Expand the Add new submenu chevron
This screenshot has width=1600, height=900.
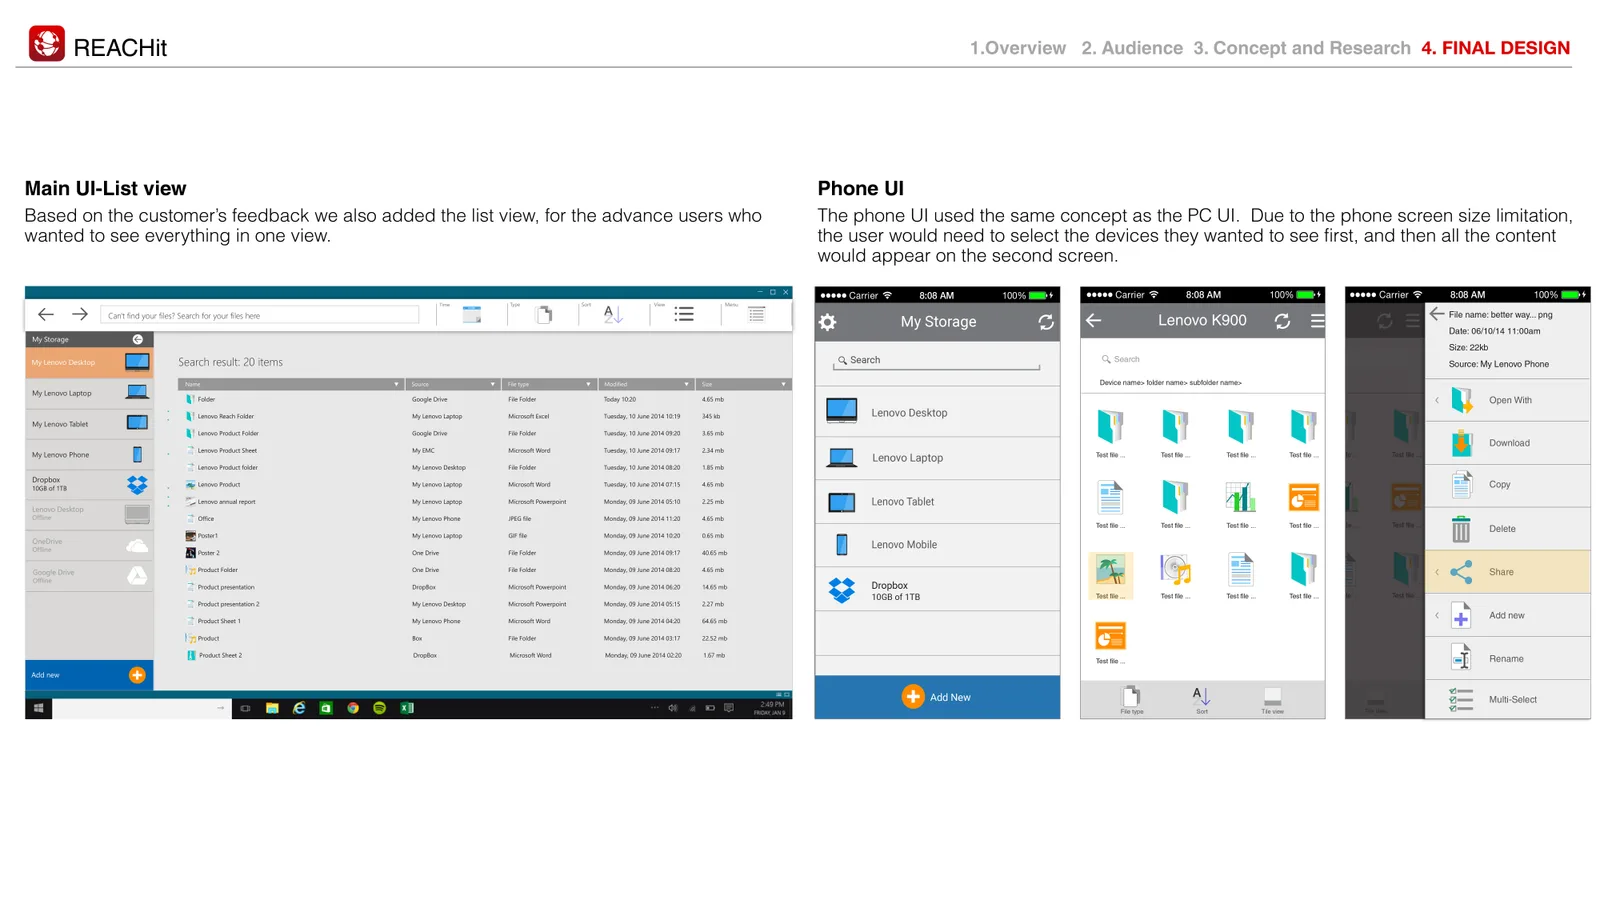coord(1437,615)
